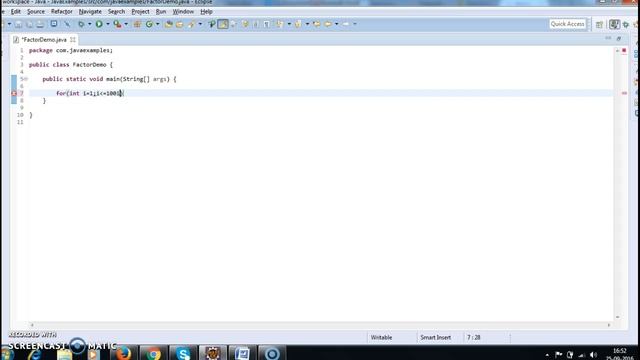Image resolution: width=640 pixels, height=360 pixels.
Task: Open the Search icon dropdown arrow
Action: (x=200, y=24)
